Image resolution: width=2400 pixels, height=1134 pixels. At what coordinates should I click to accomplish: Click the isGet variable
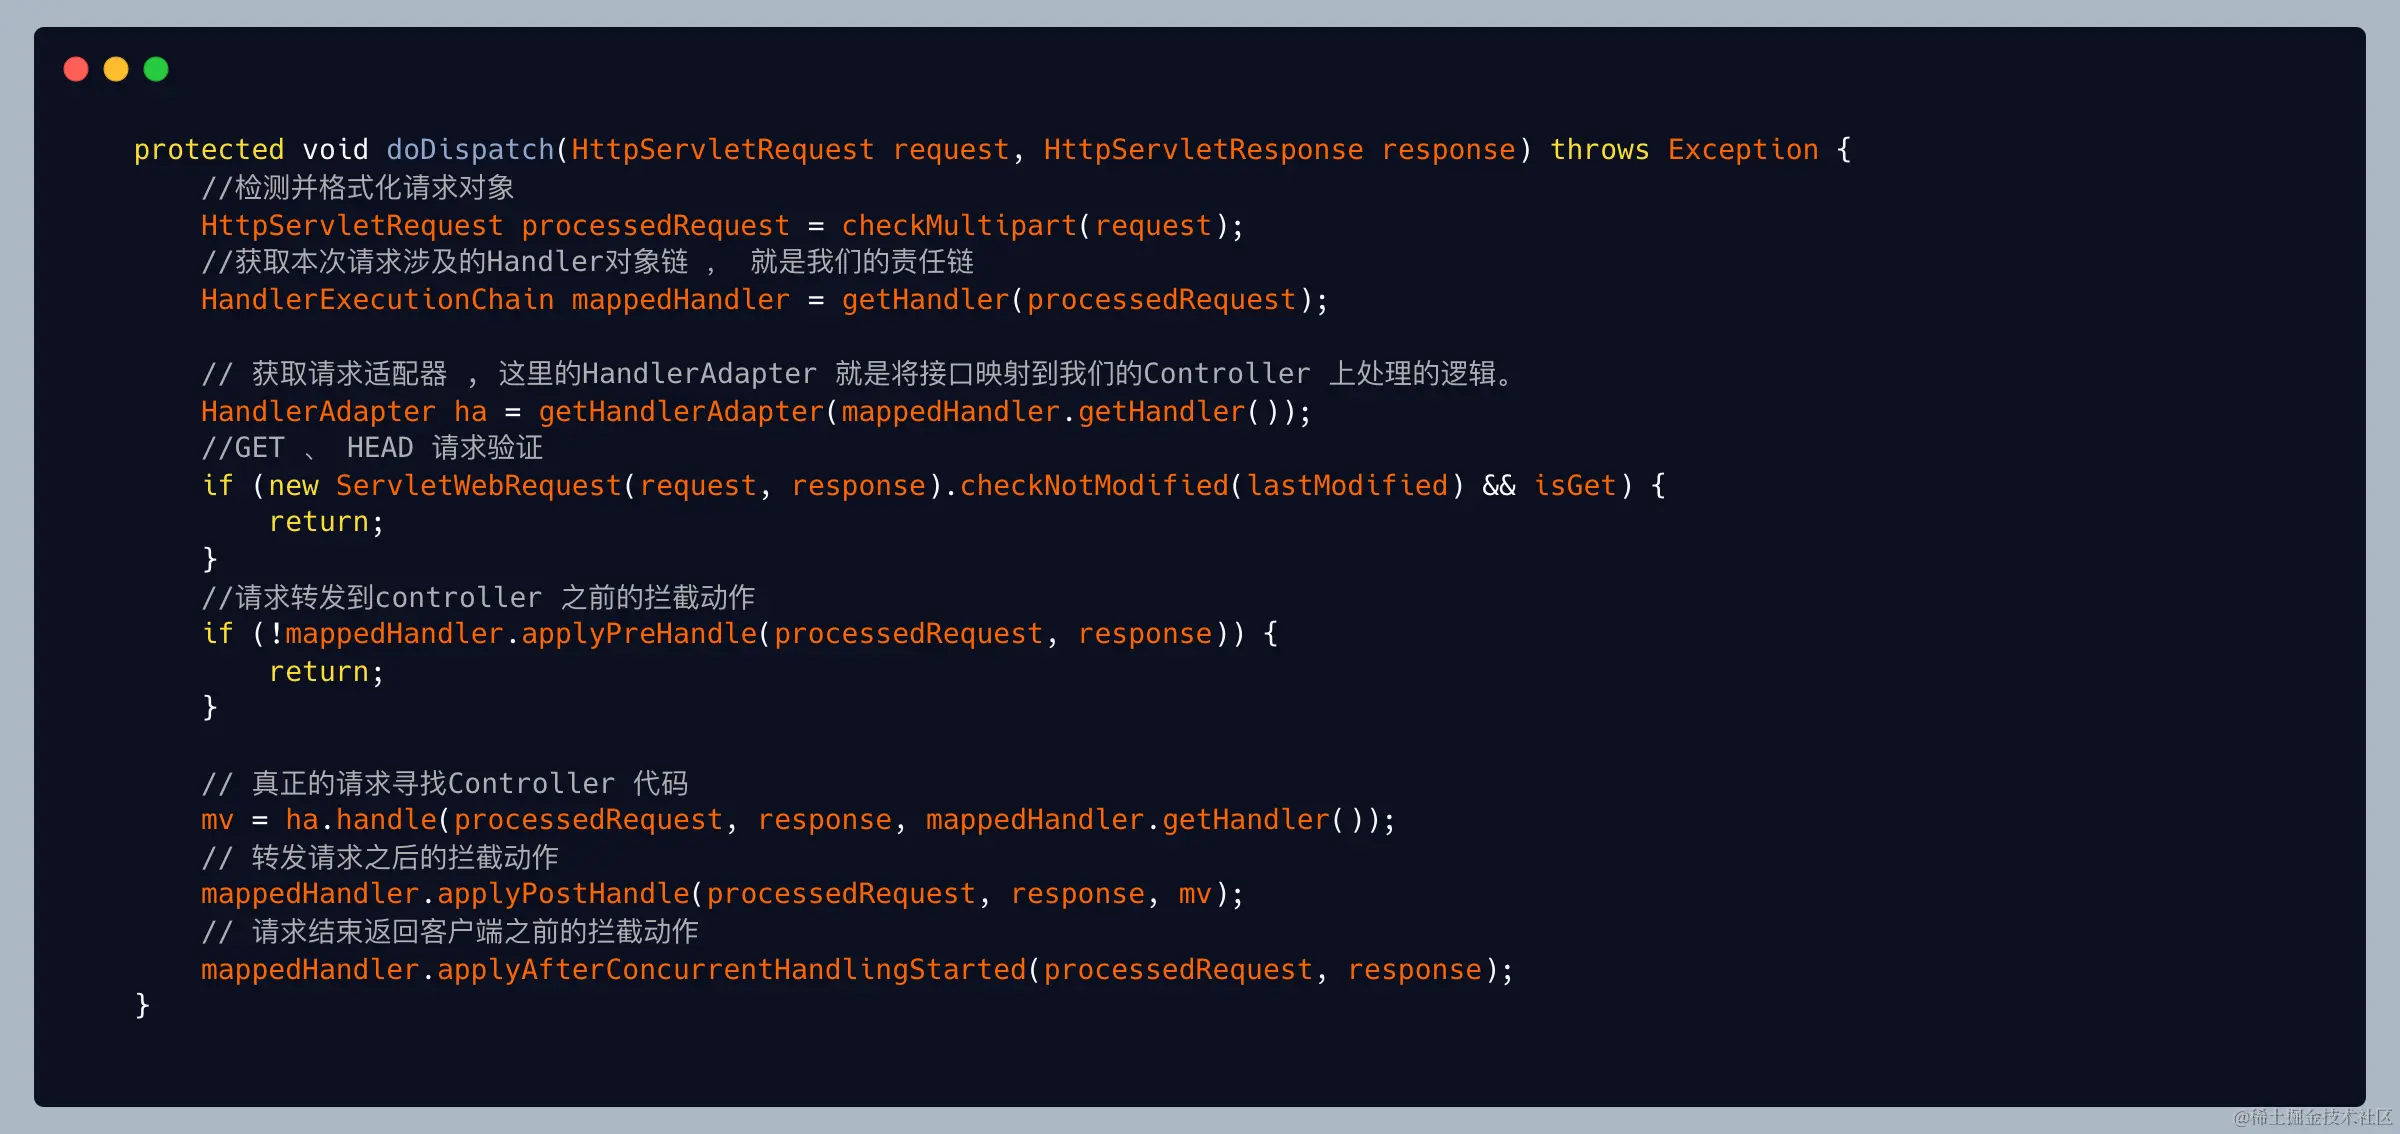1575,486
